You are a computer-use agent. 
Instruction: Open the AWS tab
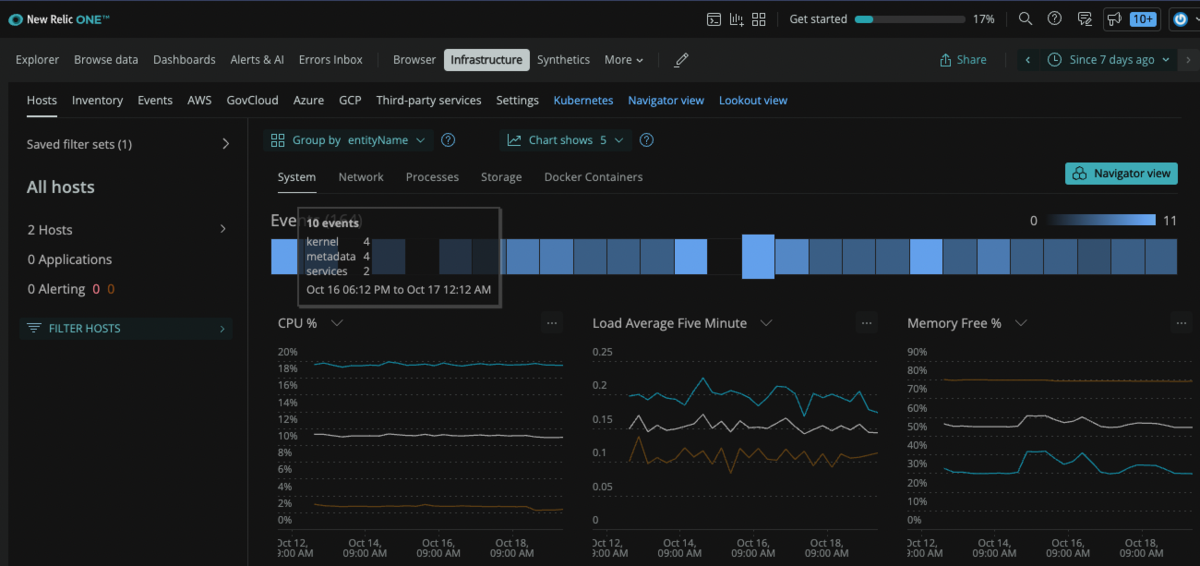pos(199,100)
